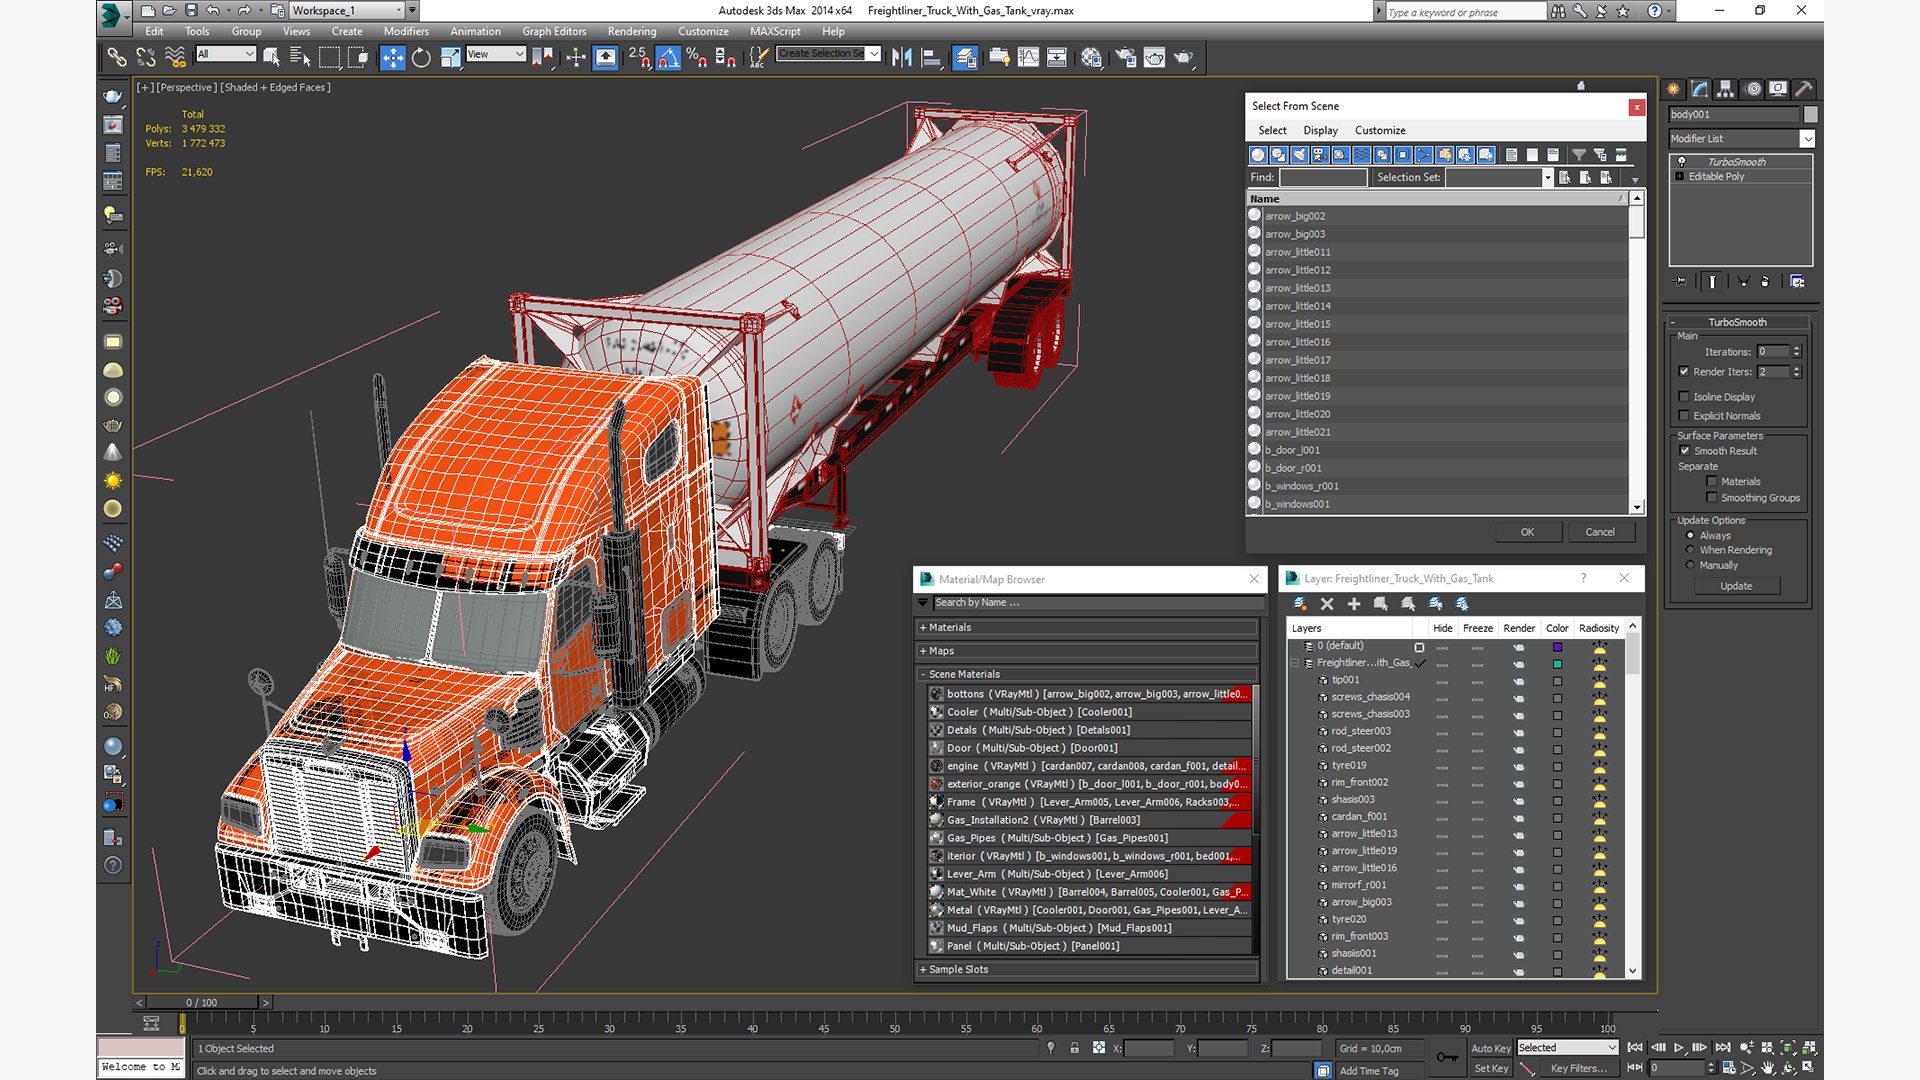Activate the Select and Move tool
The height and width of the screenshot is (1080, 1920).
[393, 58]
